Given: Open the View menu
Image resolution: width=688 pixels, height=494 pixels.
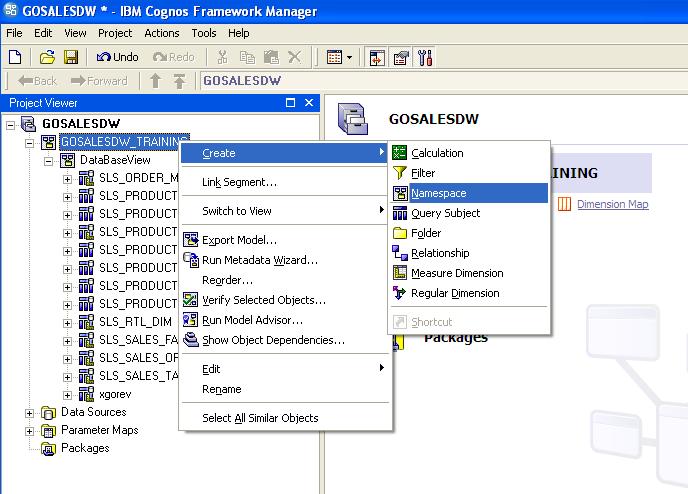Looking at the screenshot, I should [75, 33].
